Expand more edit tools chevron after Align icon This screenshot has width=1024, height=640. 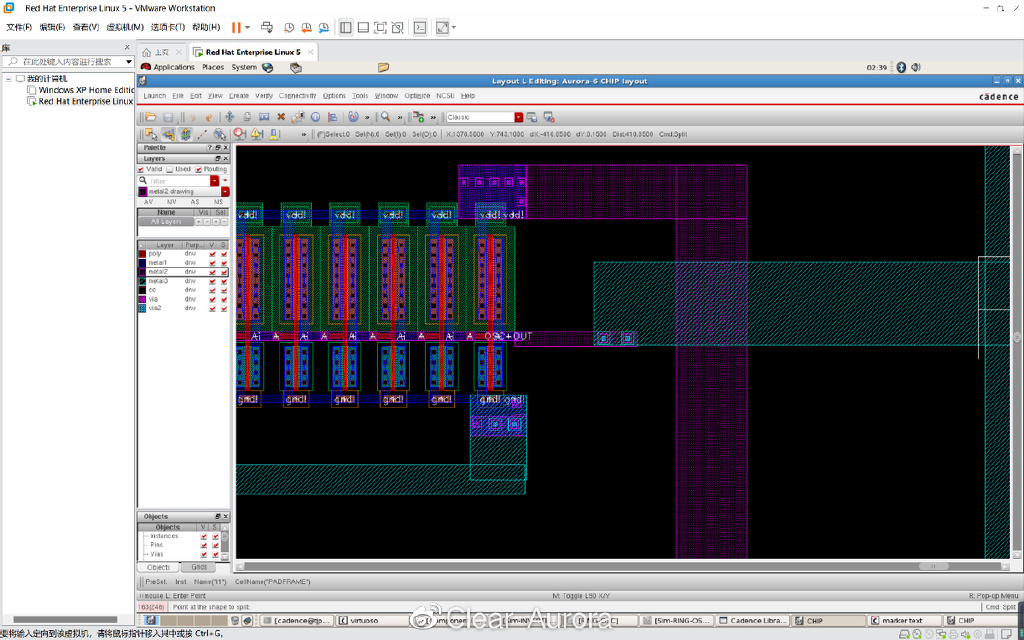pos(367,118)
